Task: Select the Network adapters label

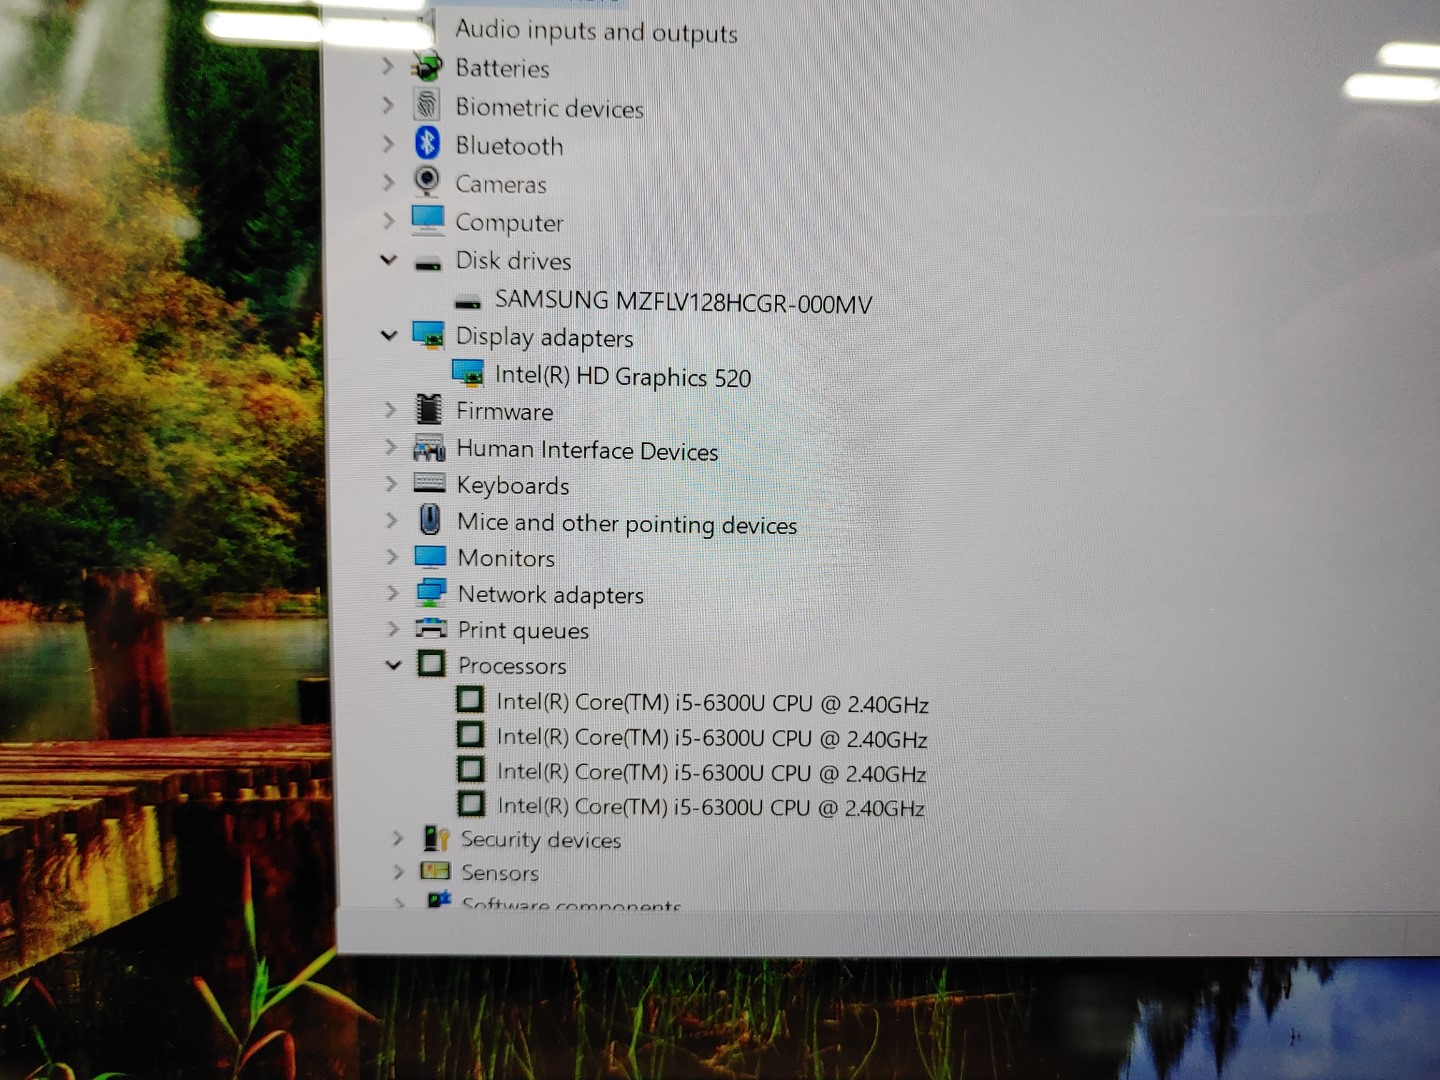Action: pos(551,595)
